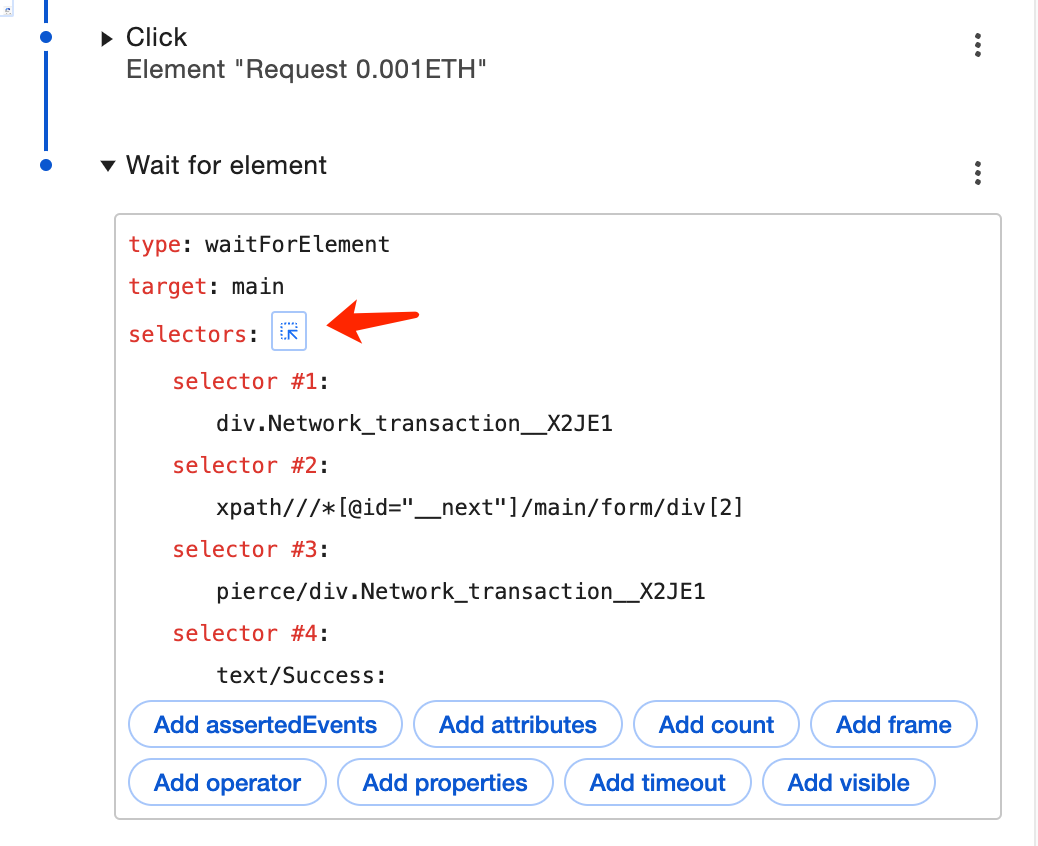Viewport: 1038px width, 846px height.
Task: Edit the pierce selector #3 value
Action: [x=461, y=592]
